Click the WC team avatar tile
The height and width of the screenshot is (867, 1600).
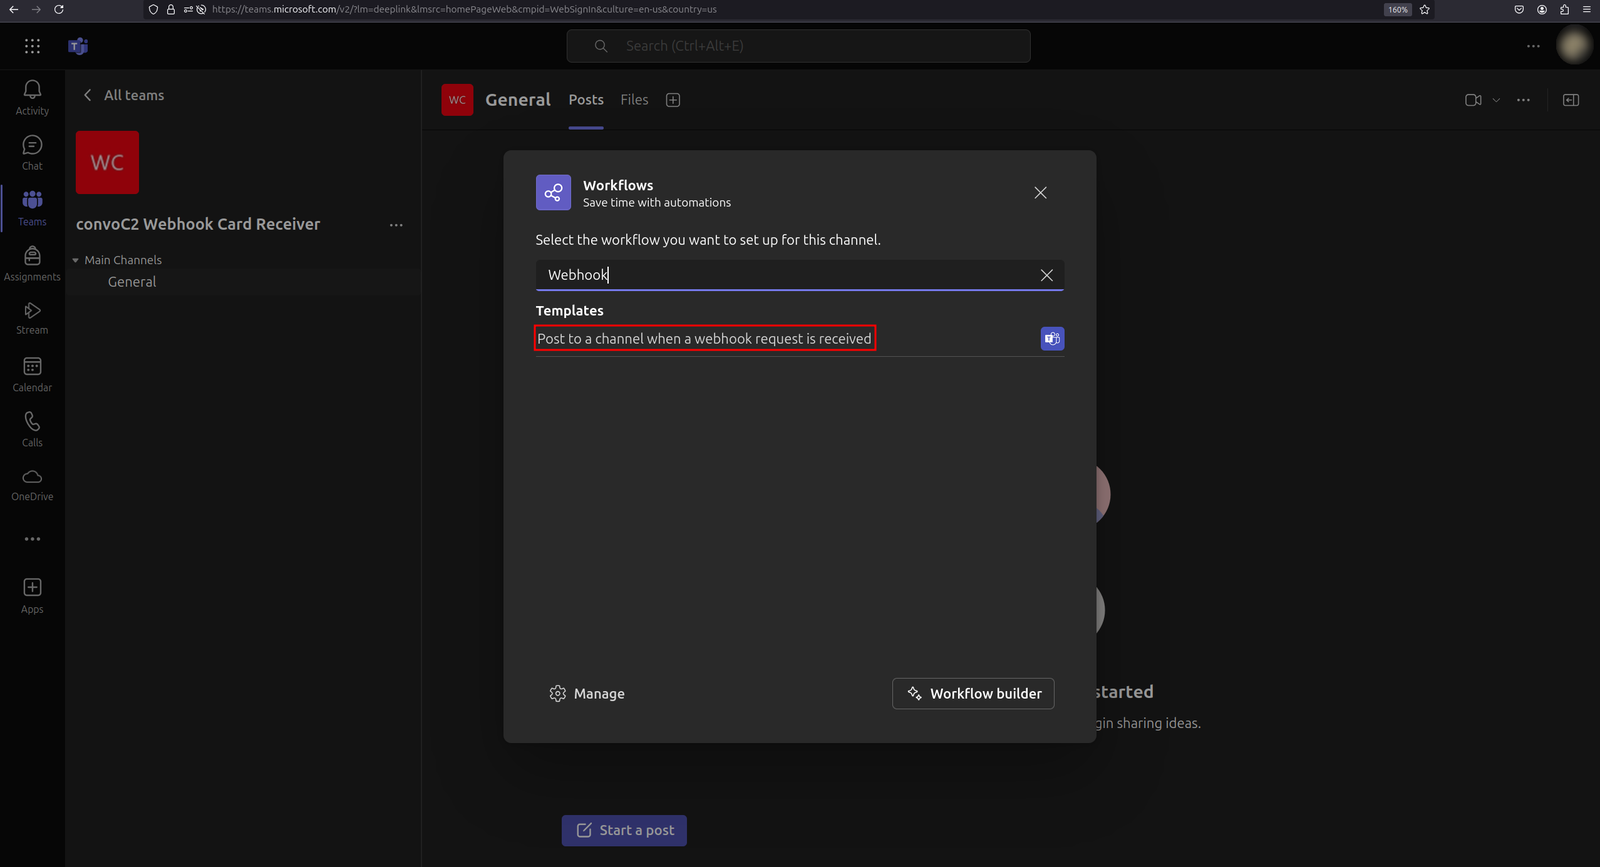(107, 162)
